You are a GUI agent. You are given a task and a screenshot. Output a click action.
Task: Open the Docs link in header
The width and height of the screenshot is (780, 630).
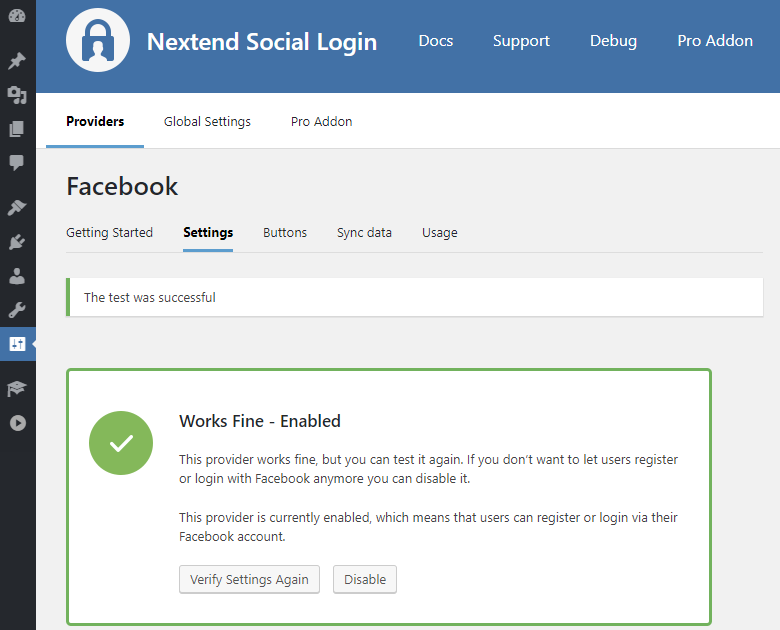pos(435,41)
